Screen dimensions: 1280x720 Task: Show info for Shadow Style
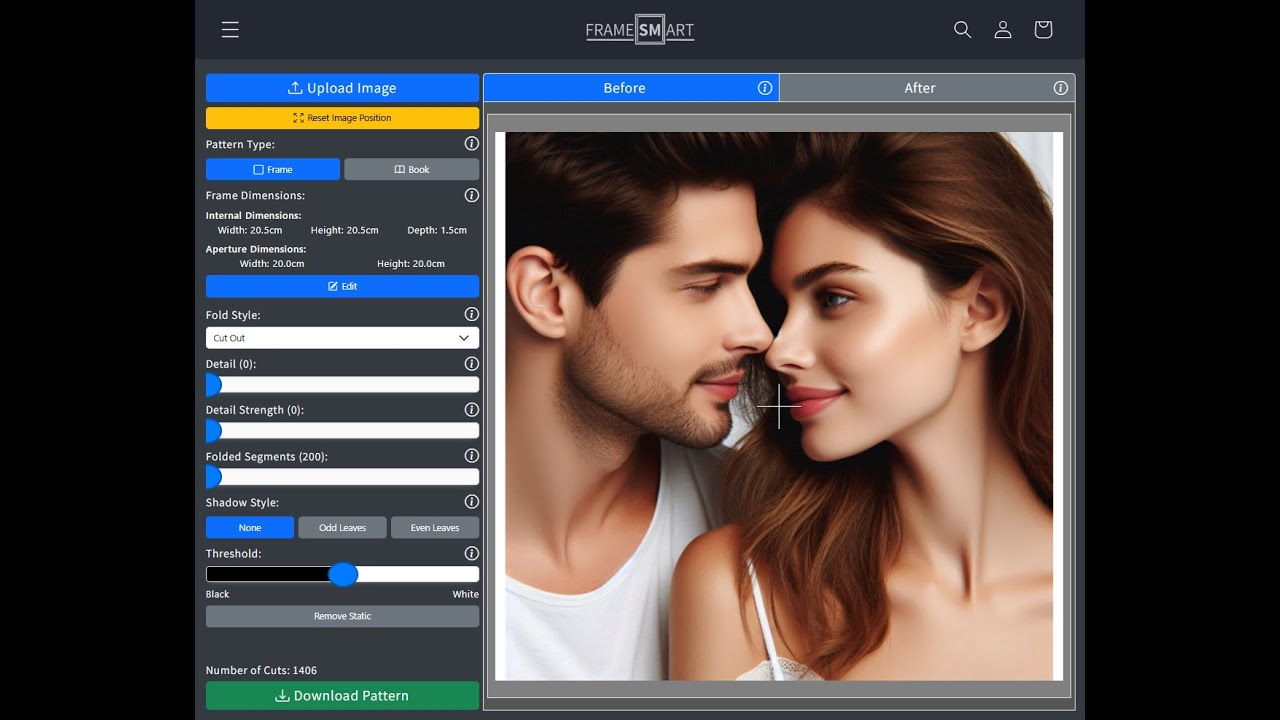pos(472,502)
